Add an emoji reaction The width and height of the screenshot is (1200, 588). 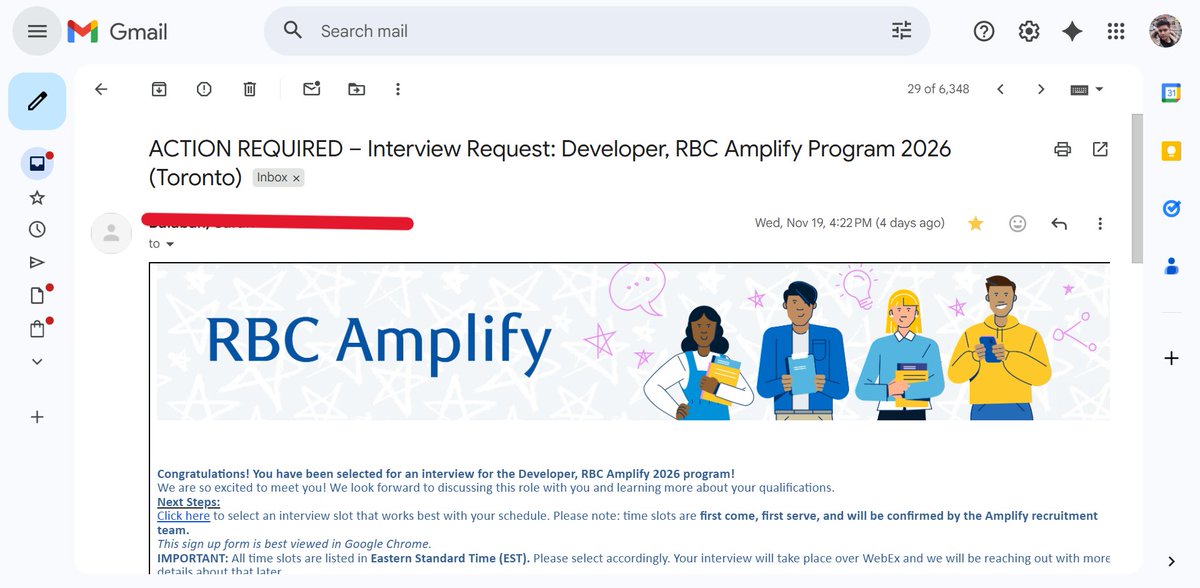[x=1018, y=223]
